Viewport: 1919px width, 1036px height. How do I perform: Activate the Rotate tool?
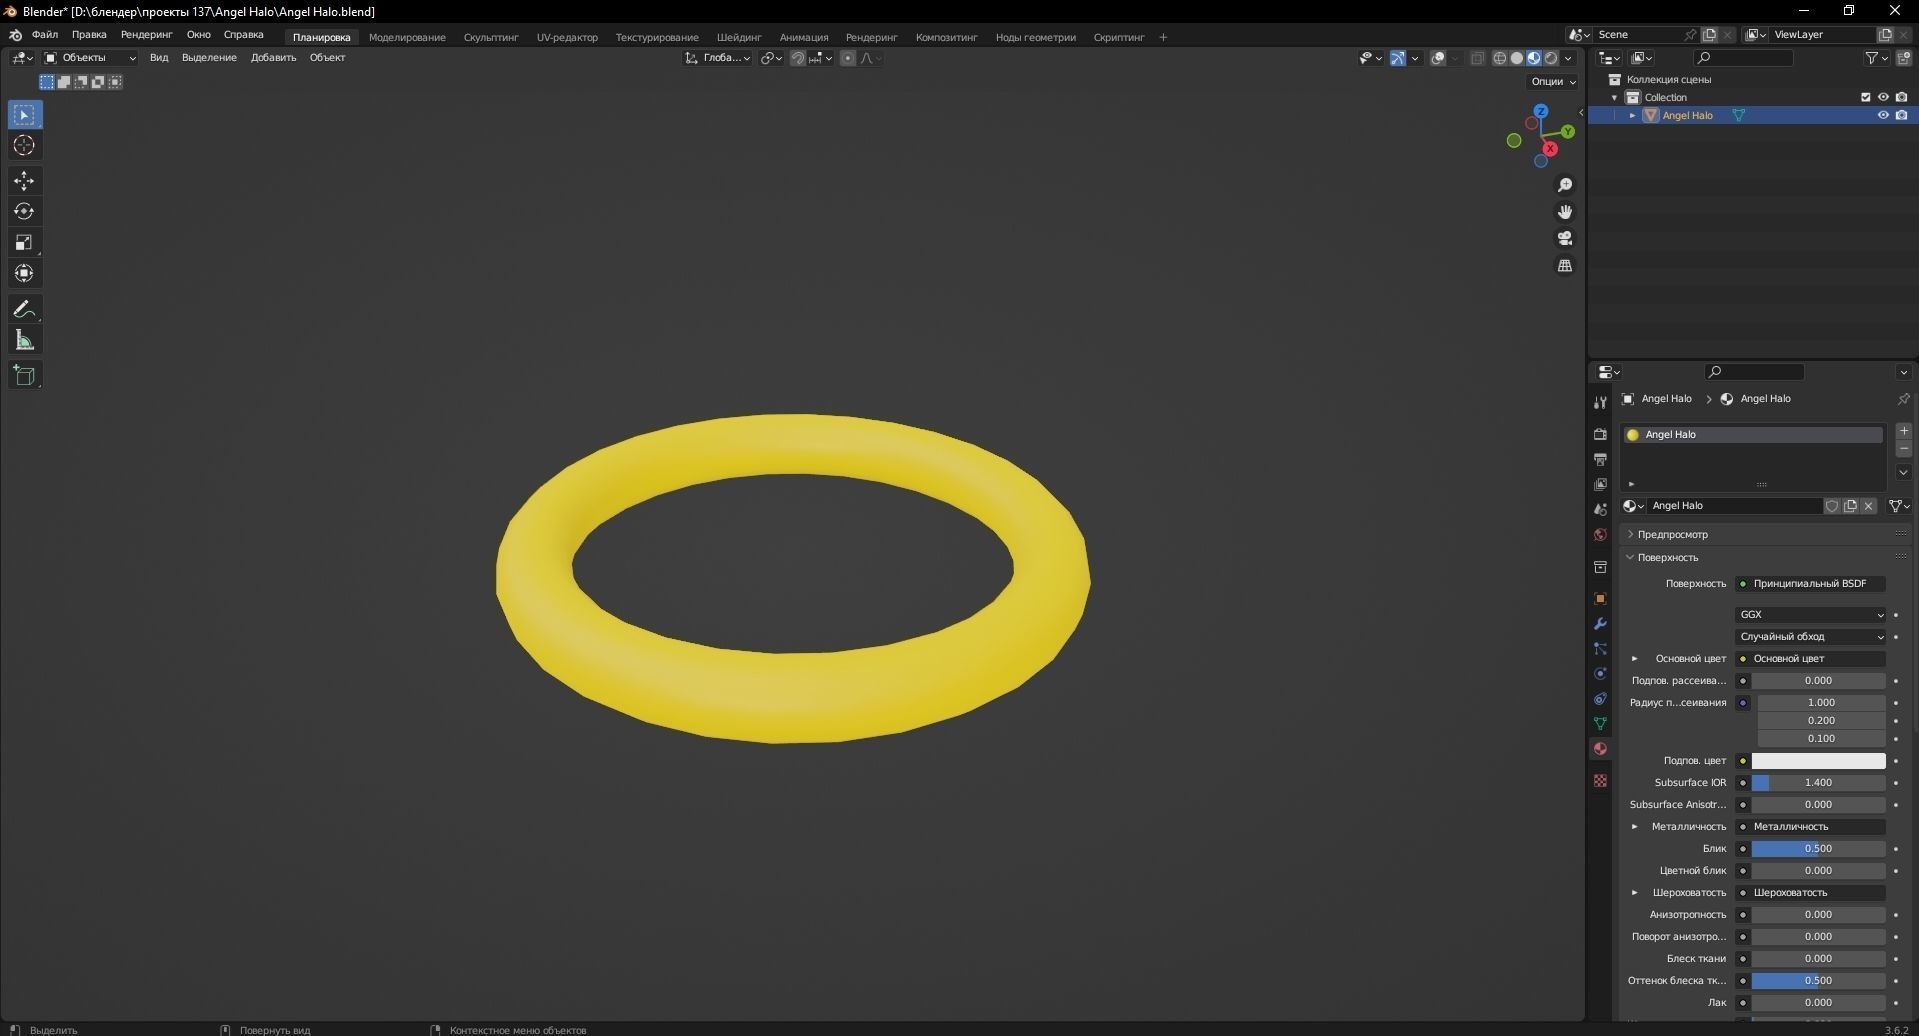(24, 212)
